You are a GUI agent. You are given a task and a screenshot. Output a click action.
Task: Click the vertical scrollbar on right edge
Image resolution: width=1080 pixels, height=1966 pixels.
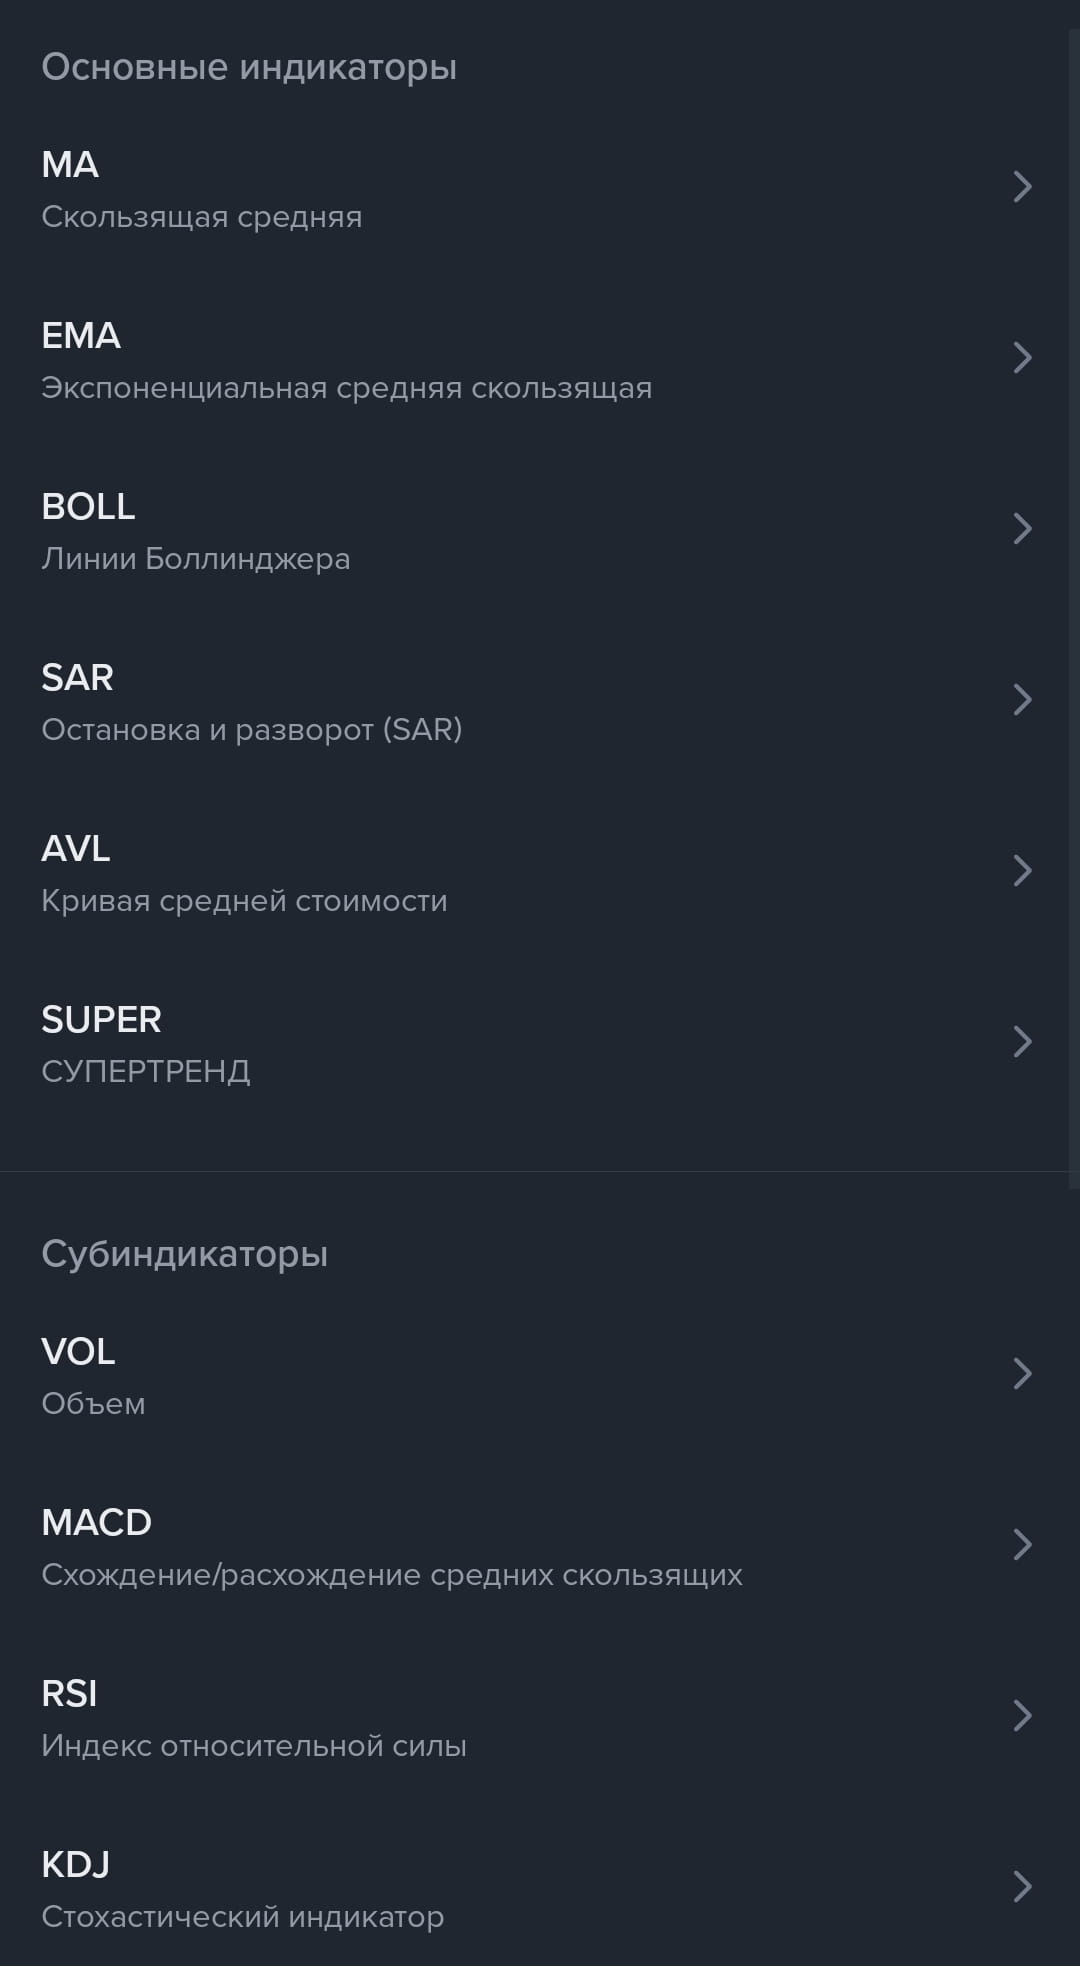(x=1074, y=600)
